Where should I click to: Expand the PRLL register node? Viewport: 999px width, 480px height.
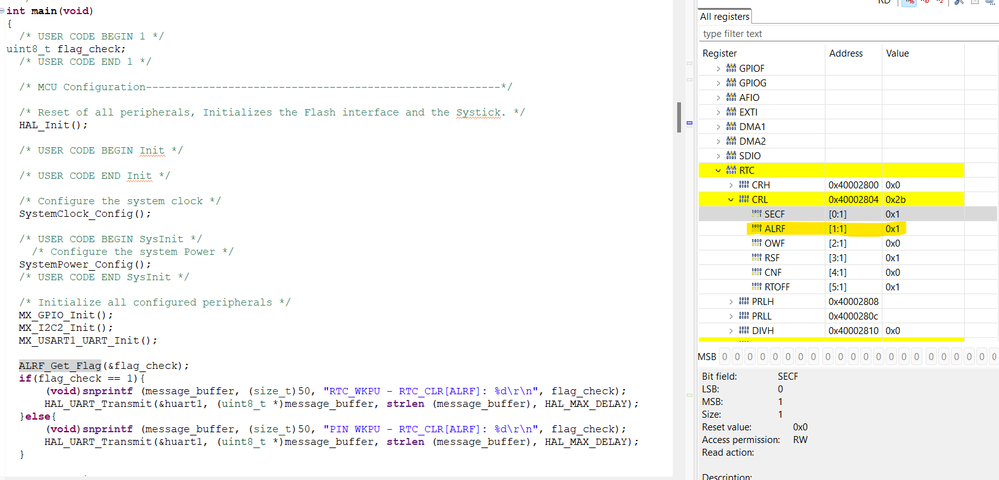pyautogui.click(x=731, y=316)
